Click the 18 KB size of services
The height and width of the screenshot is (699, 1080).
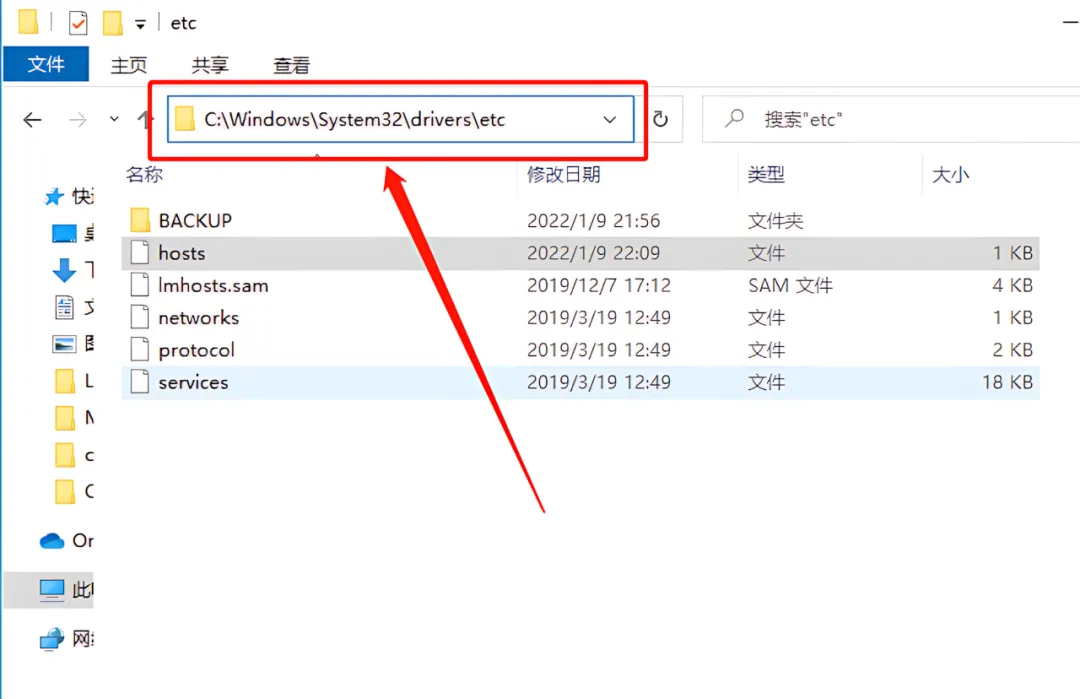click(x=1008, y=382)
